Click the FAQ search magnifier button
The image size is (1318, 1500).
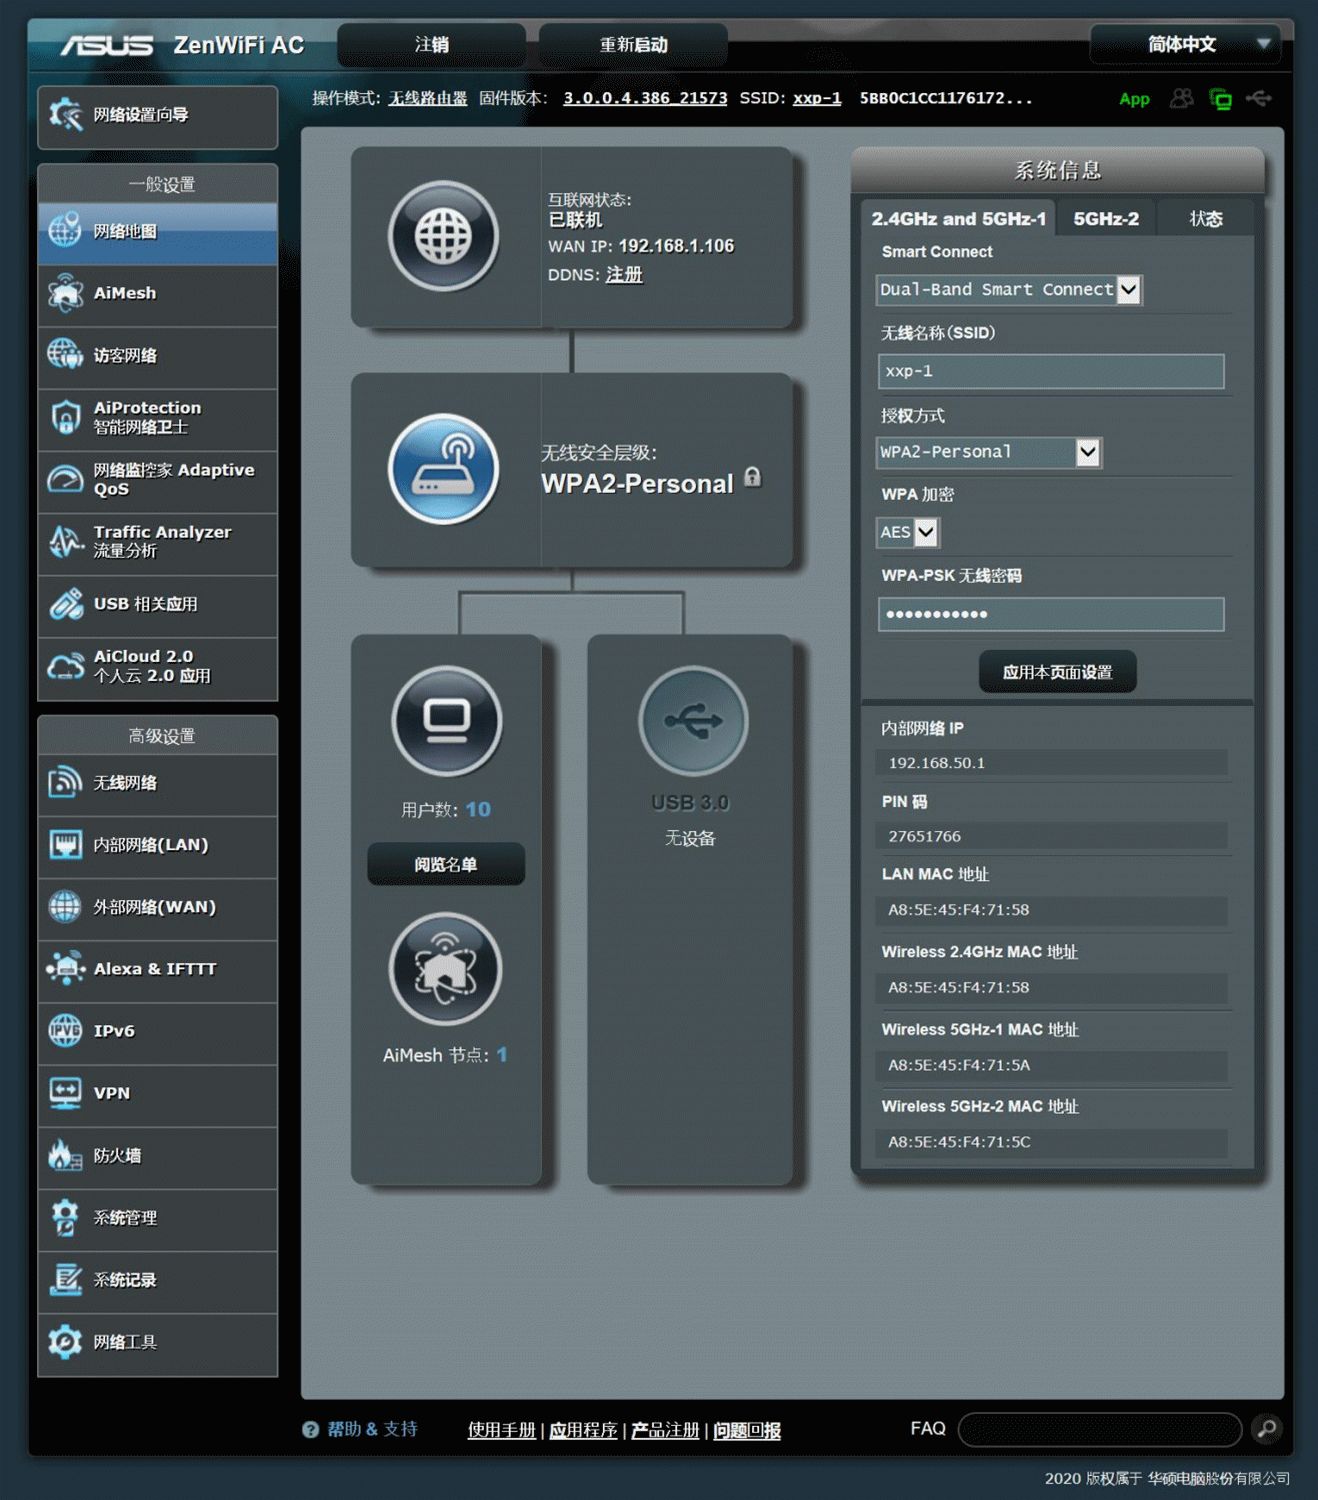click(1266, 1429)
